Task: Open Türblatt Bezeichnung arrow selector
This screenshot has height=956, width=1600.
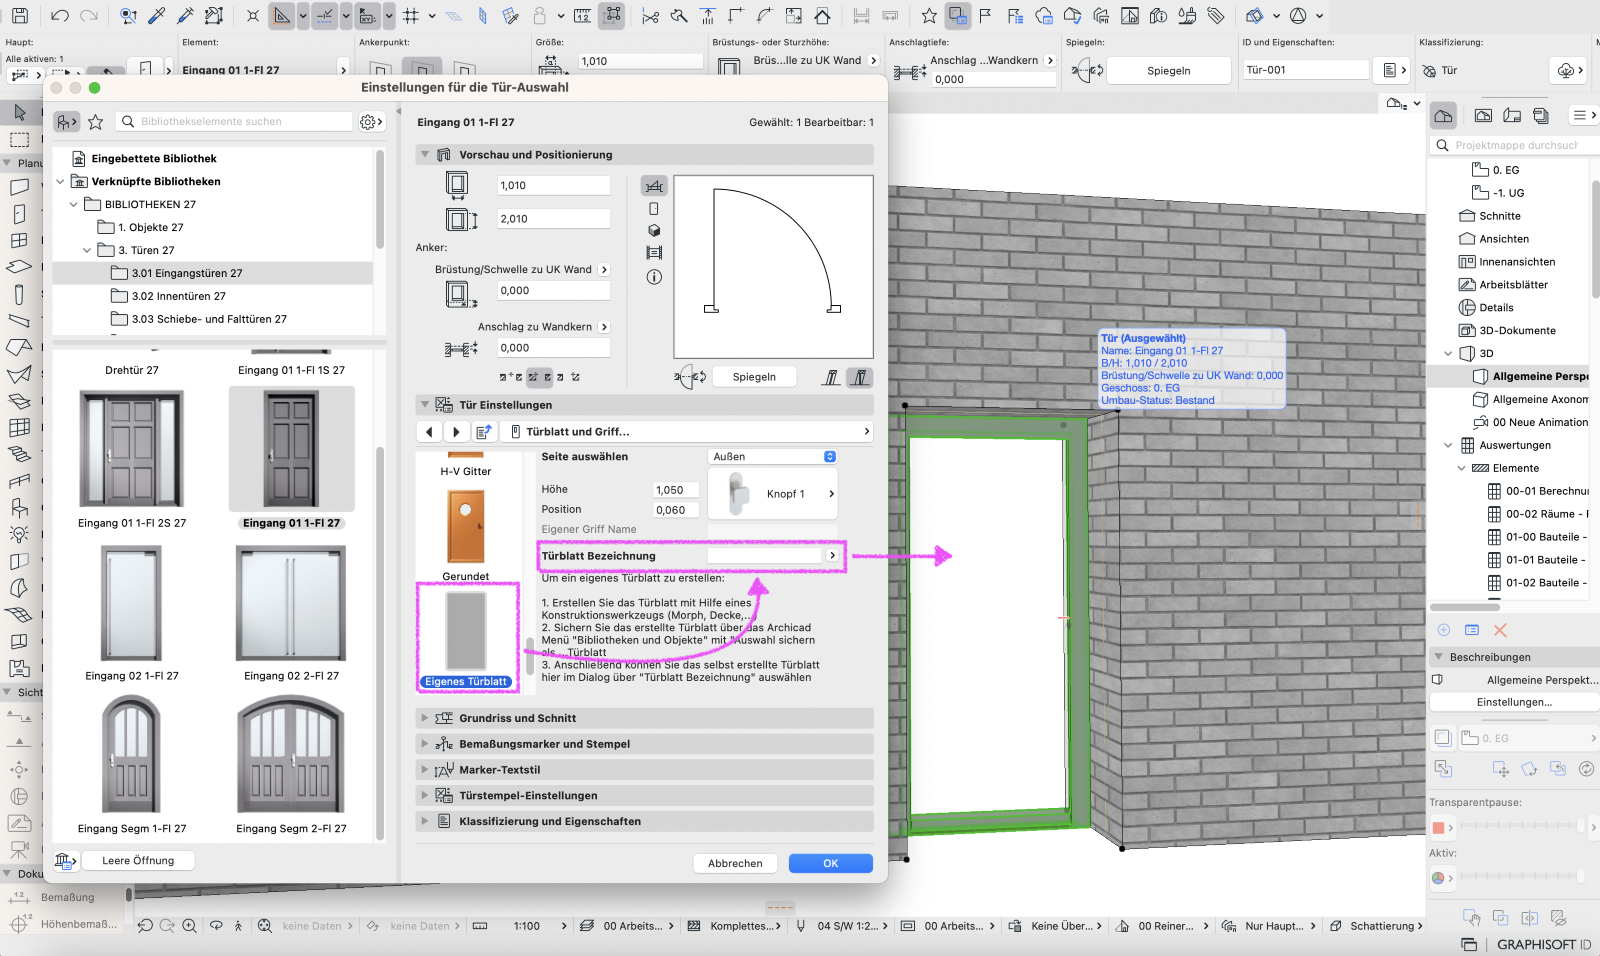Action: pyautogui.click(x=832, y=556)
